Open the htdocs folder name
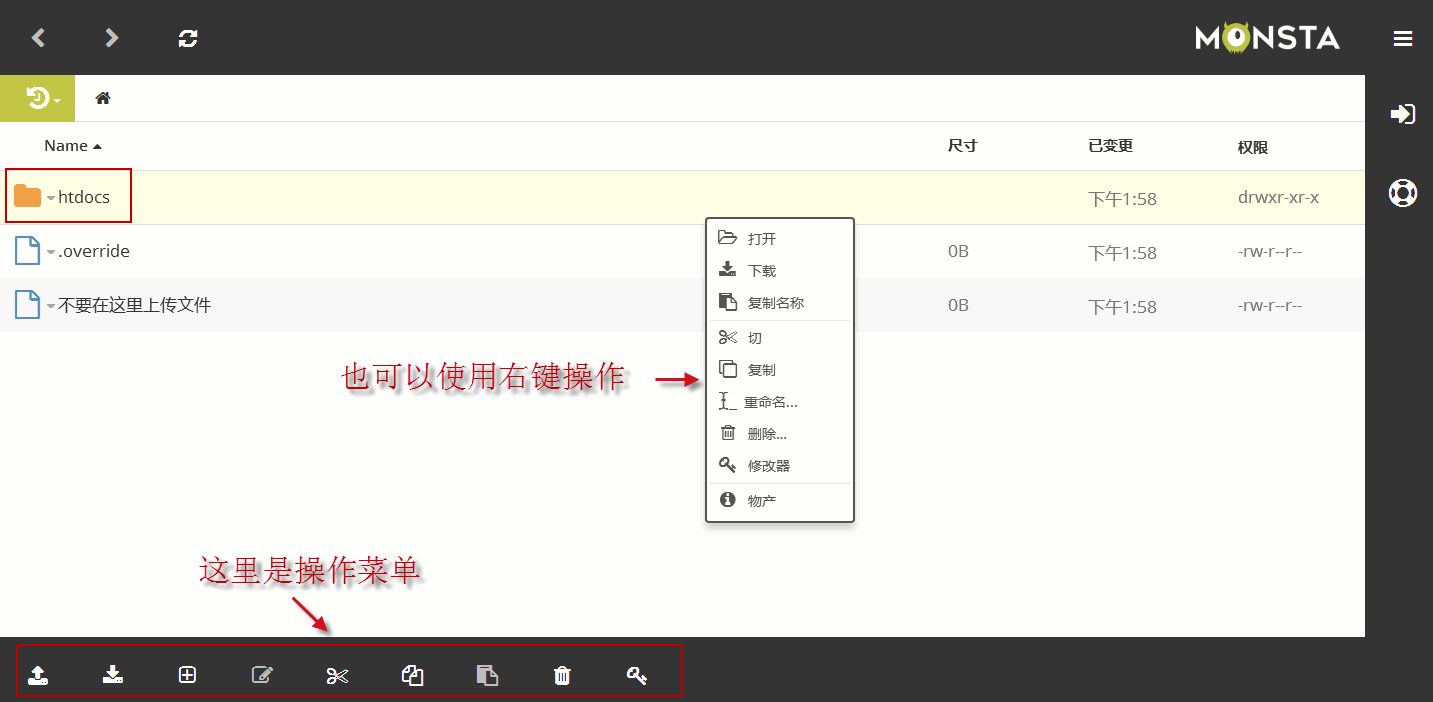The height and width of the screenshot is (702, 1433). [x=84, y=197]
